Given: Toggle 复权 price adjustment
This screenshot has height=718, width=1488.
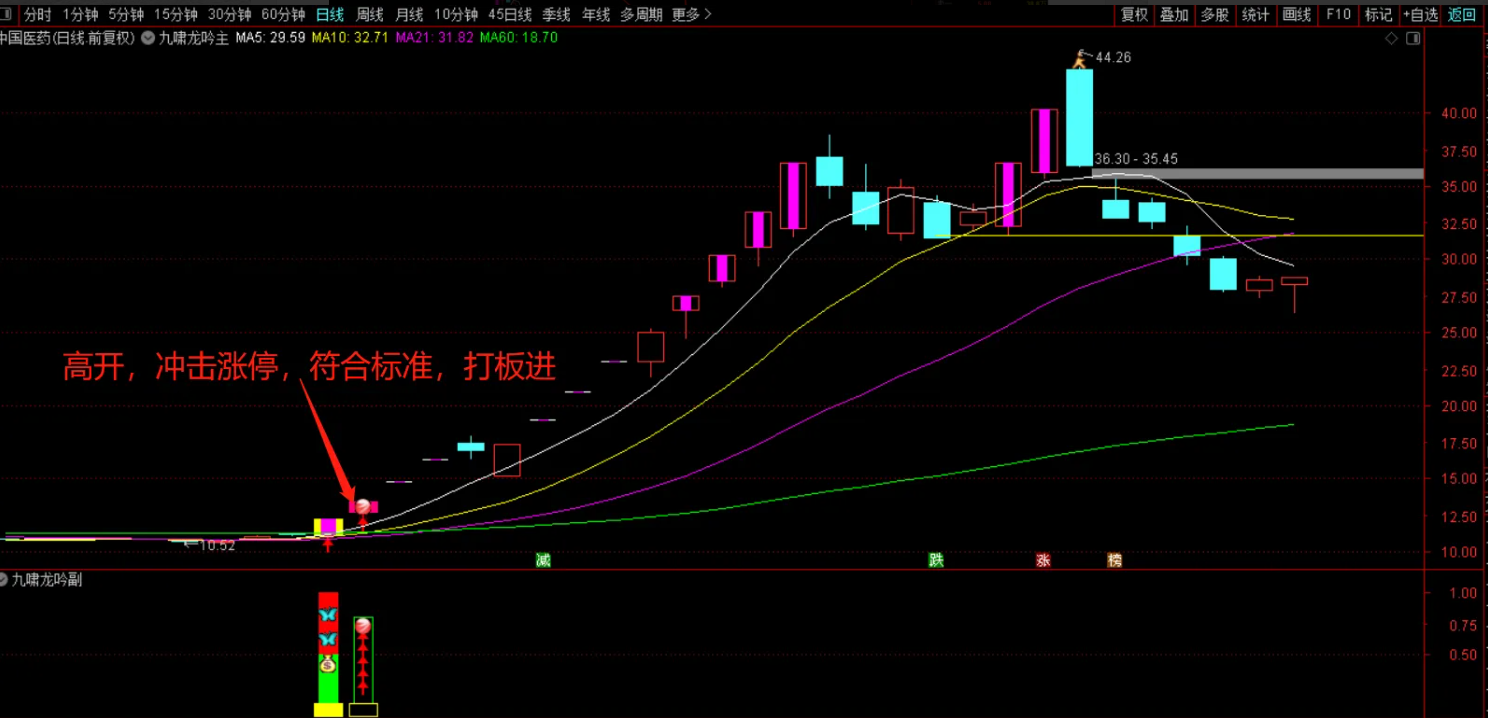Looking at the screenshot, I should [x=1134, y=14].
